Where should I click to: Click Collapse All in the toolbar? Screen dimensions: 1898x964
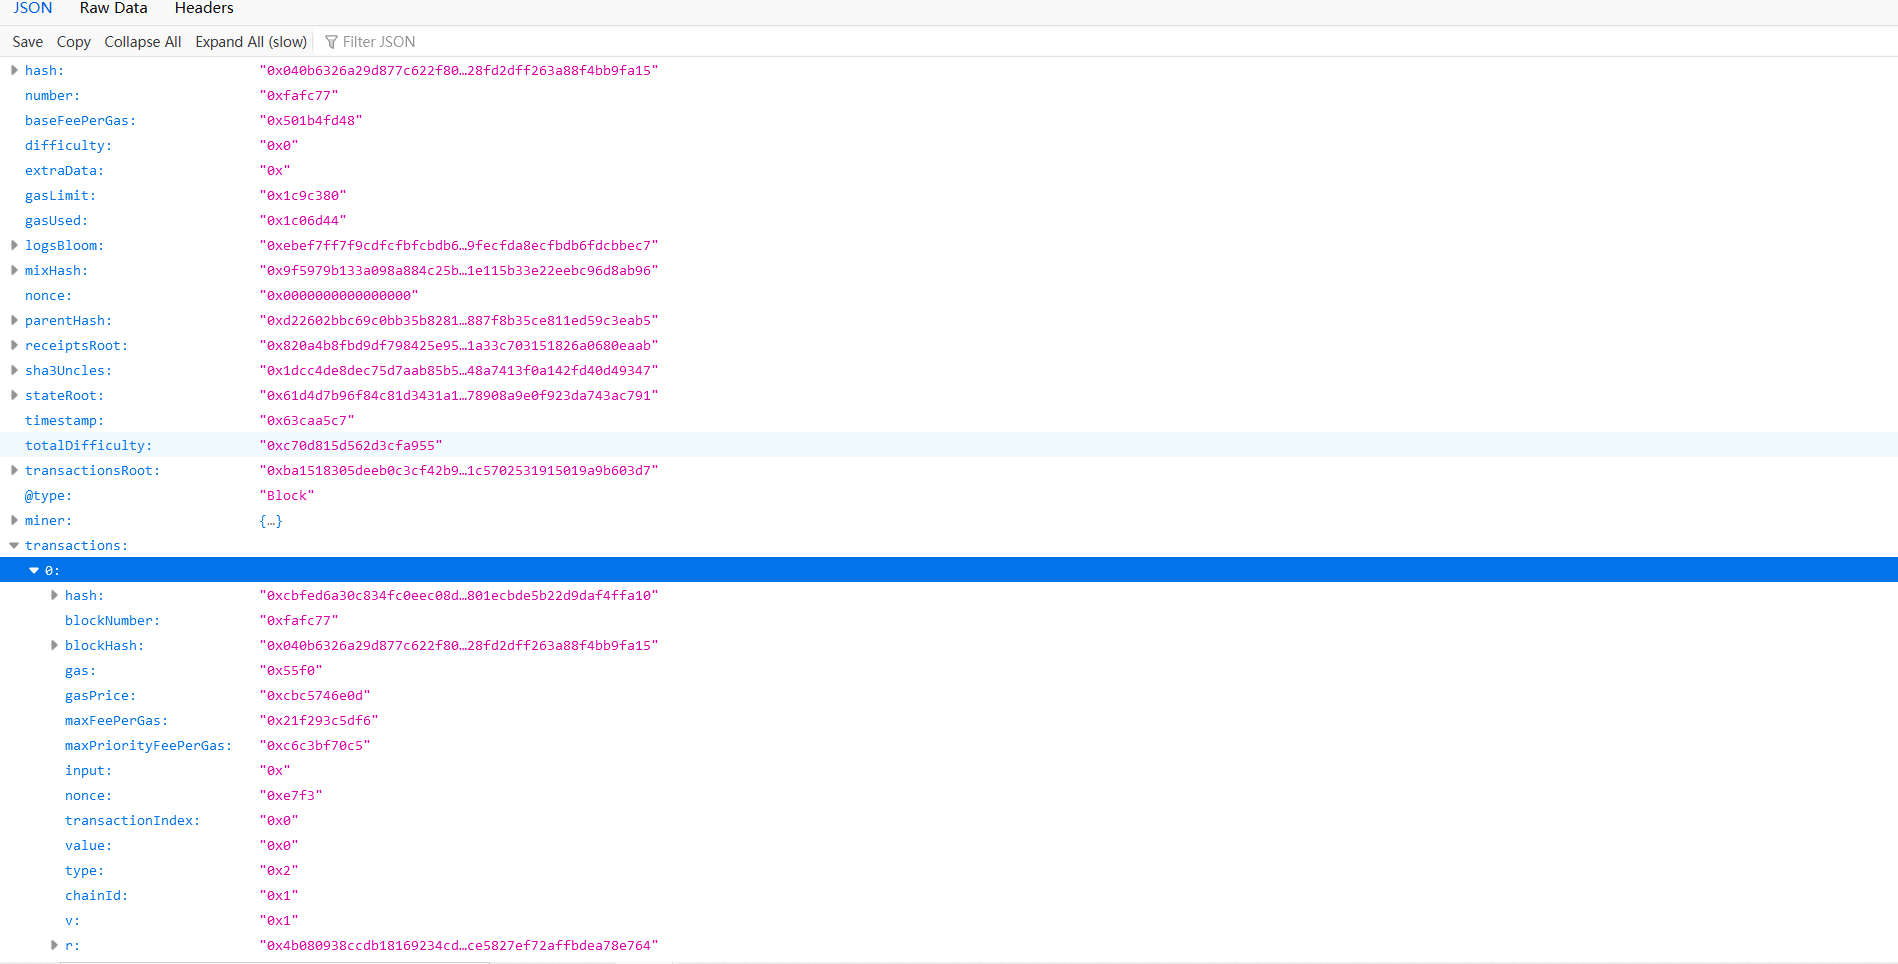[x=142, y=41]
